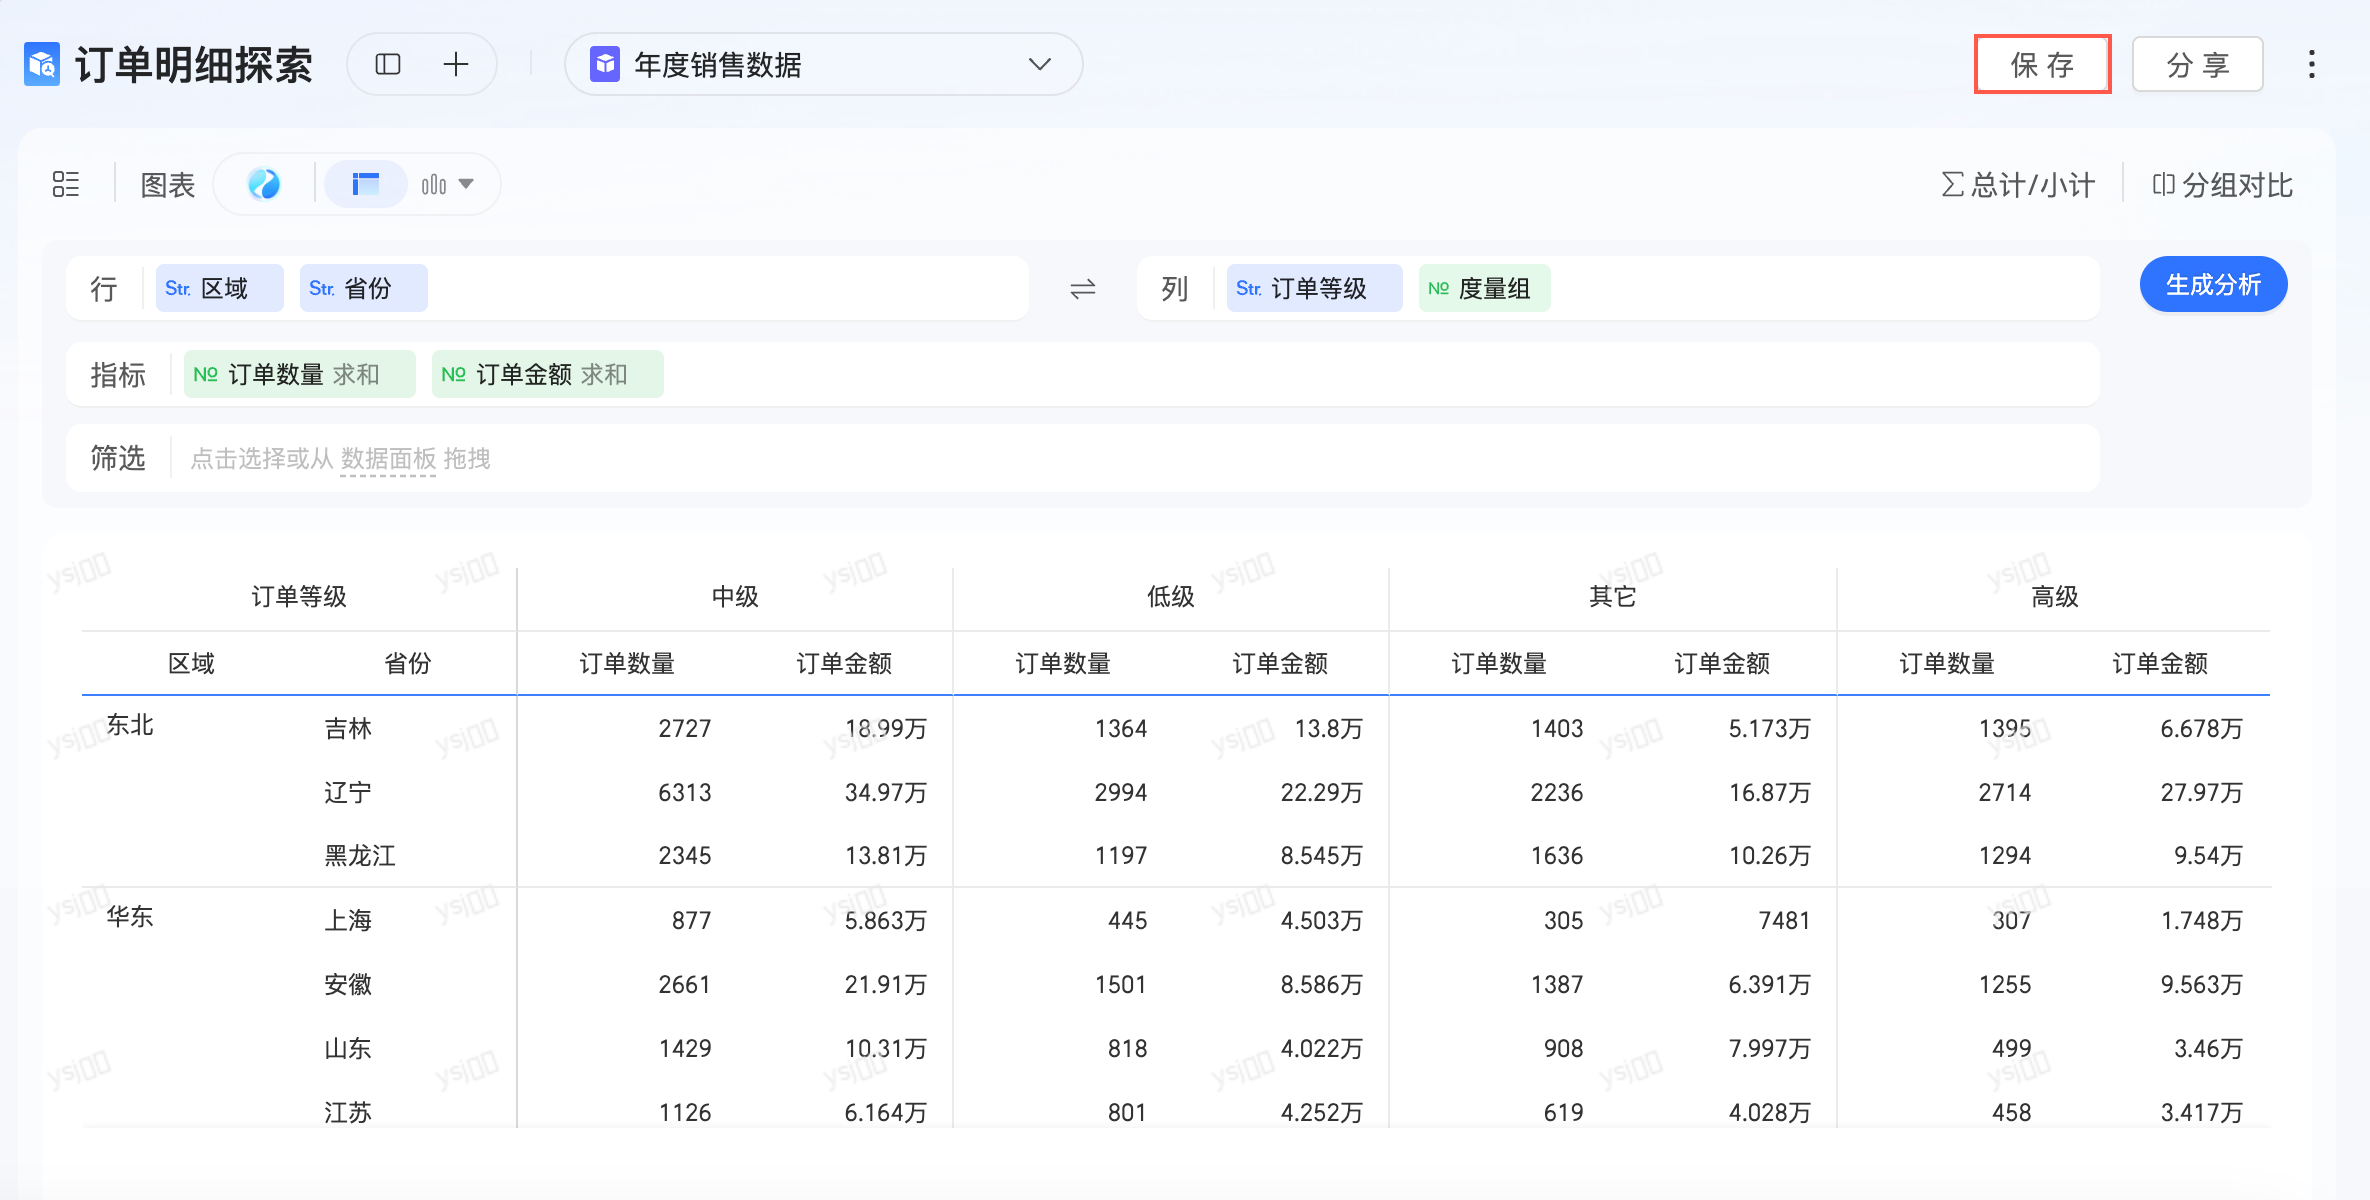Click the 订单明细探索 app logo icon
The height and width of the screenshot is (1200, 2370).
coord(42,65)
